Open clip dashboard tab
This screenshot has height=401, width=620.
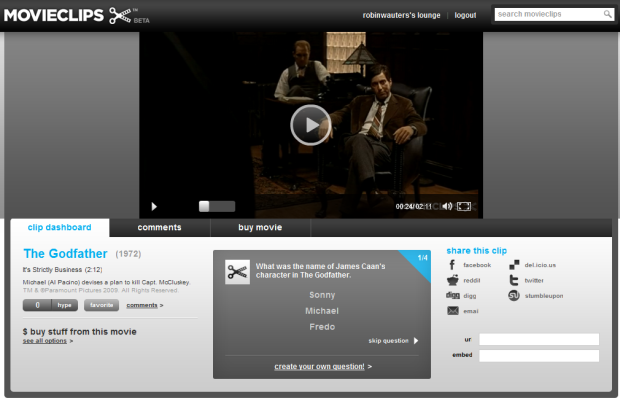coord(59,227)
